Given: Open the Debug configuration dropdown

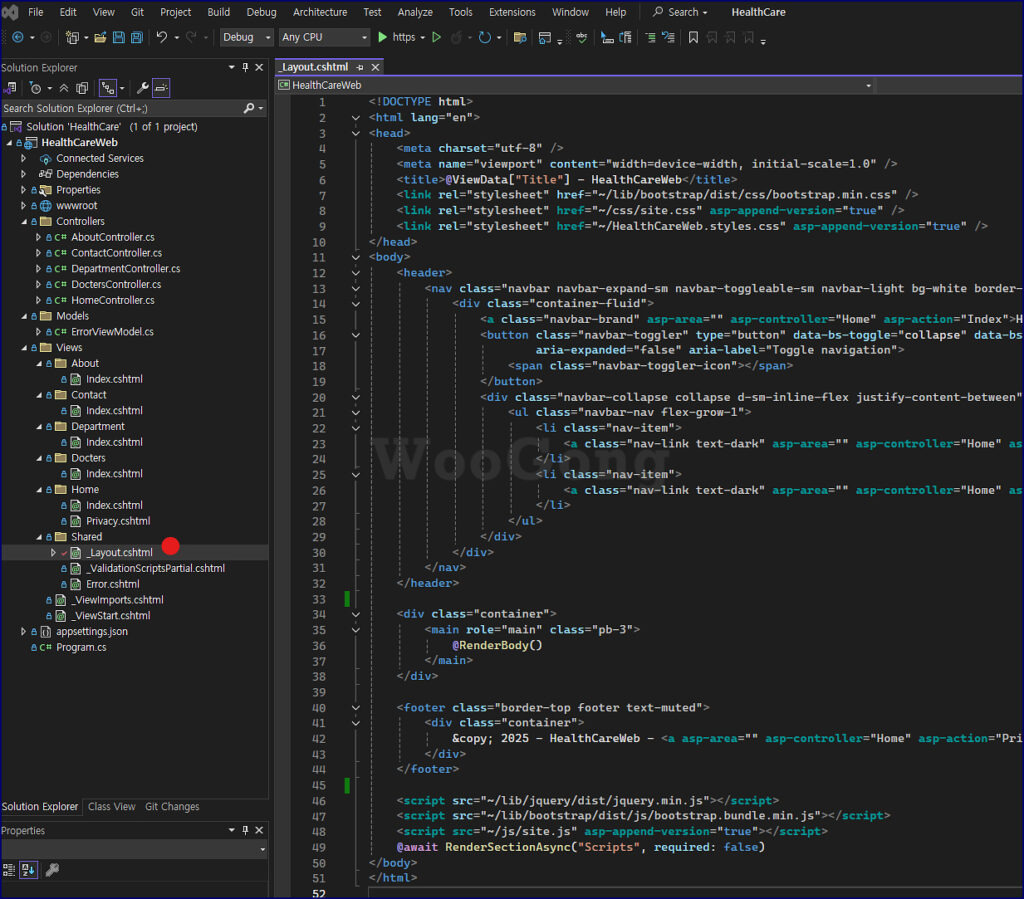Looking at the screenshot, I should coord(246,37).
